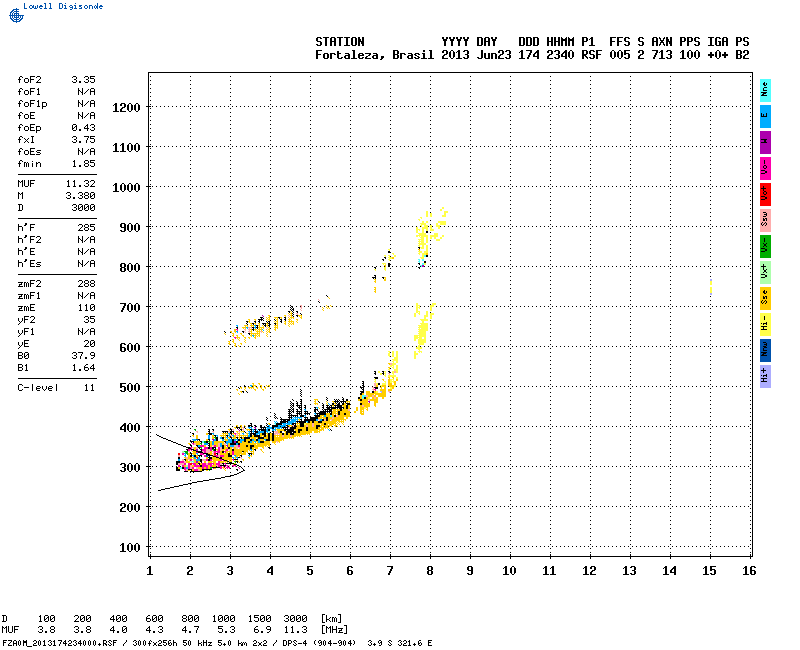Select the FZA0M_2013174234000.RSF file name
Screen dimensions: 800x650
pyautogui.click(x=60, y=643)
